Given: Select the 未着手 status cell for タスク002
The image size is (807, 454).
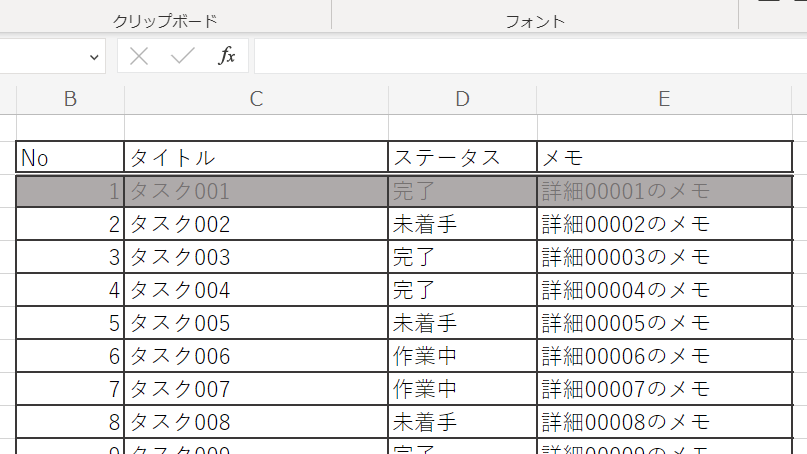Looking at the screenshot, I should pos(462,224).
